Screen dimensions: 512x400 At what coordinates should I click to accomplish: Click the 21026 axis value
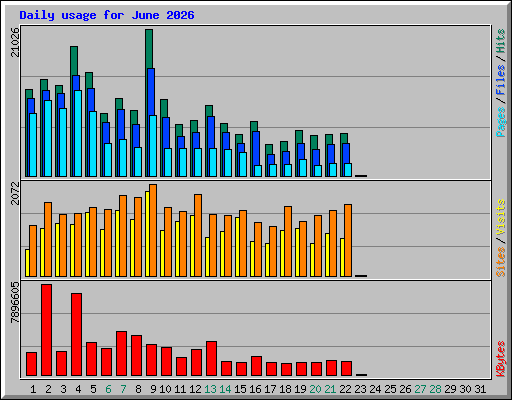pos(15,42)
